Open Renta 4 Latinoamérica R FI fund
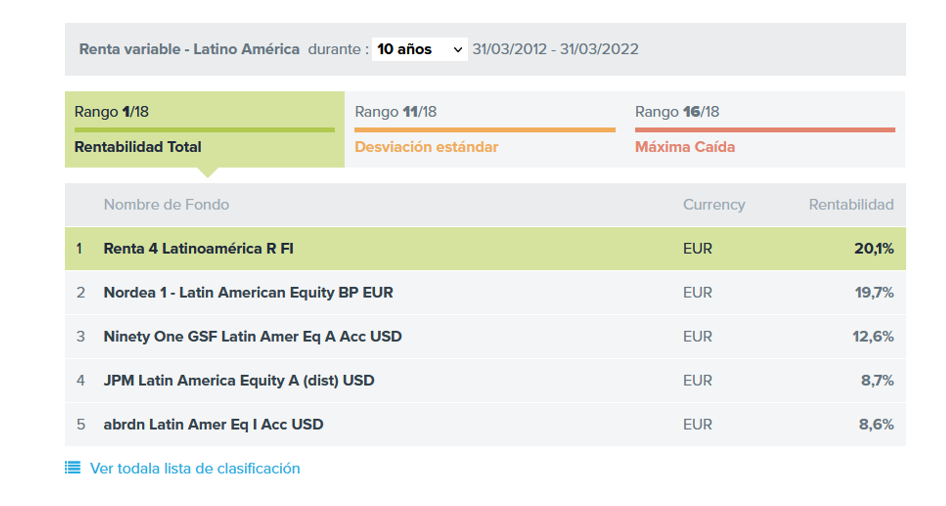 [x=198, y=248]
